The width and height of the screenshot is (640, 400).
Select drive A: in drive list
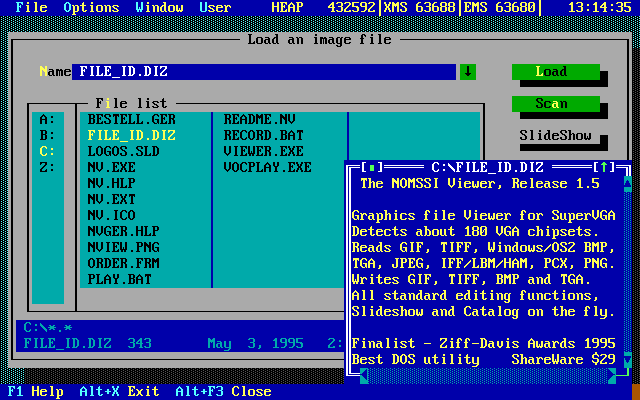47,119
